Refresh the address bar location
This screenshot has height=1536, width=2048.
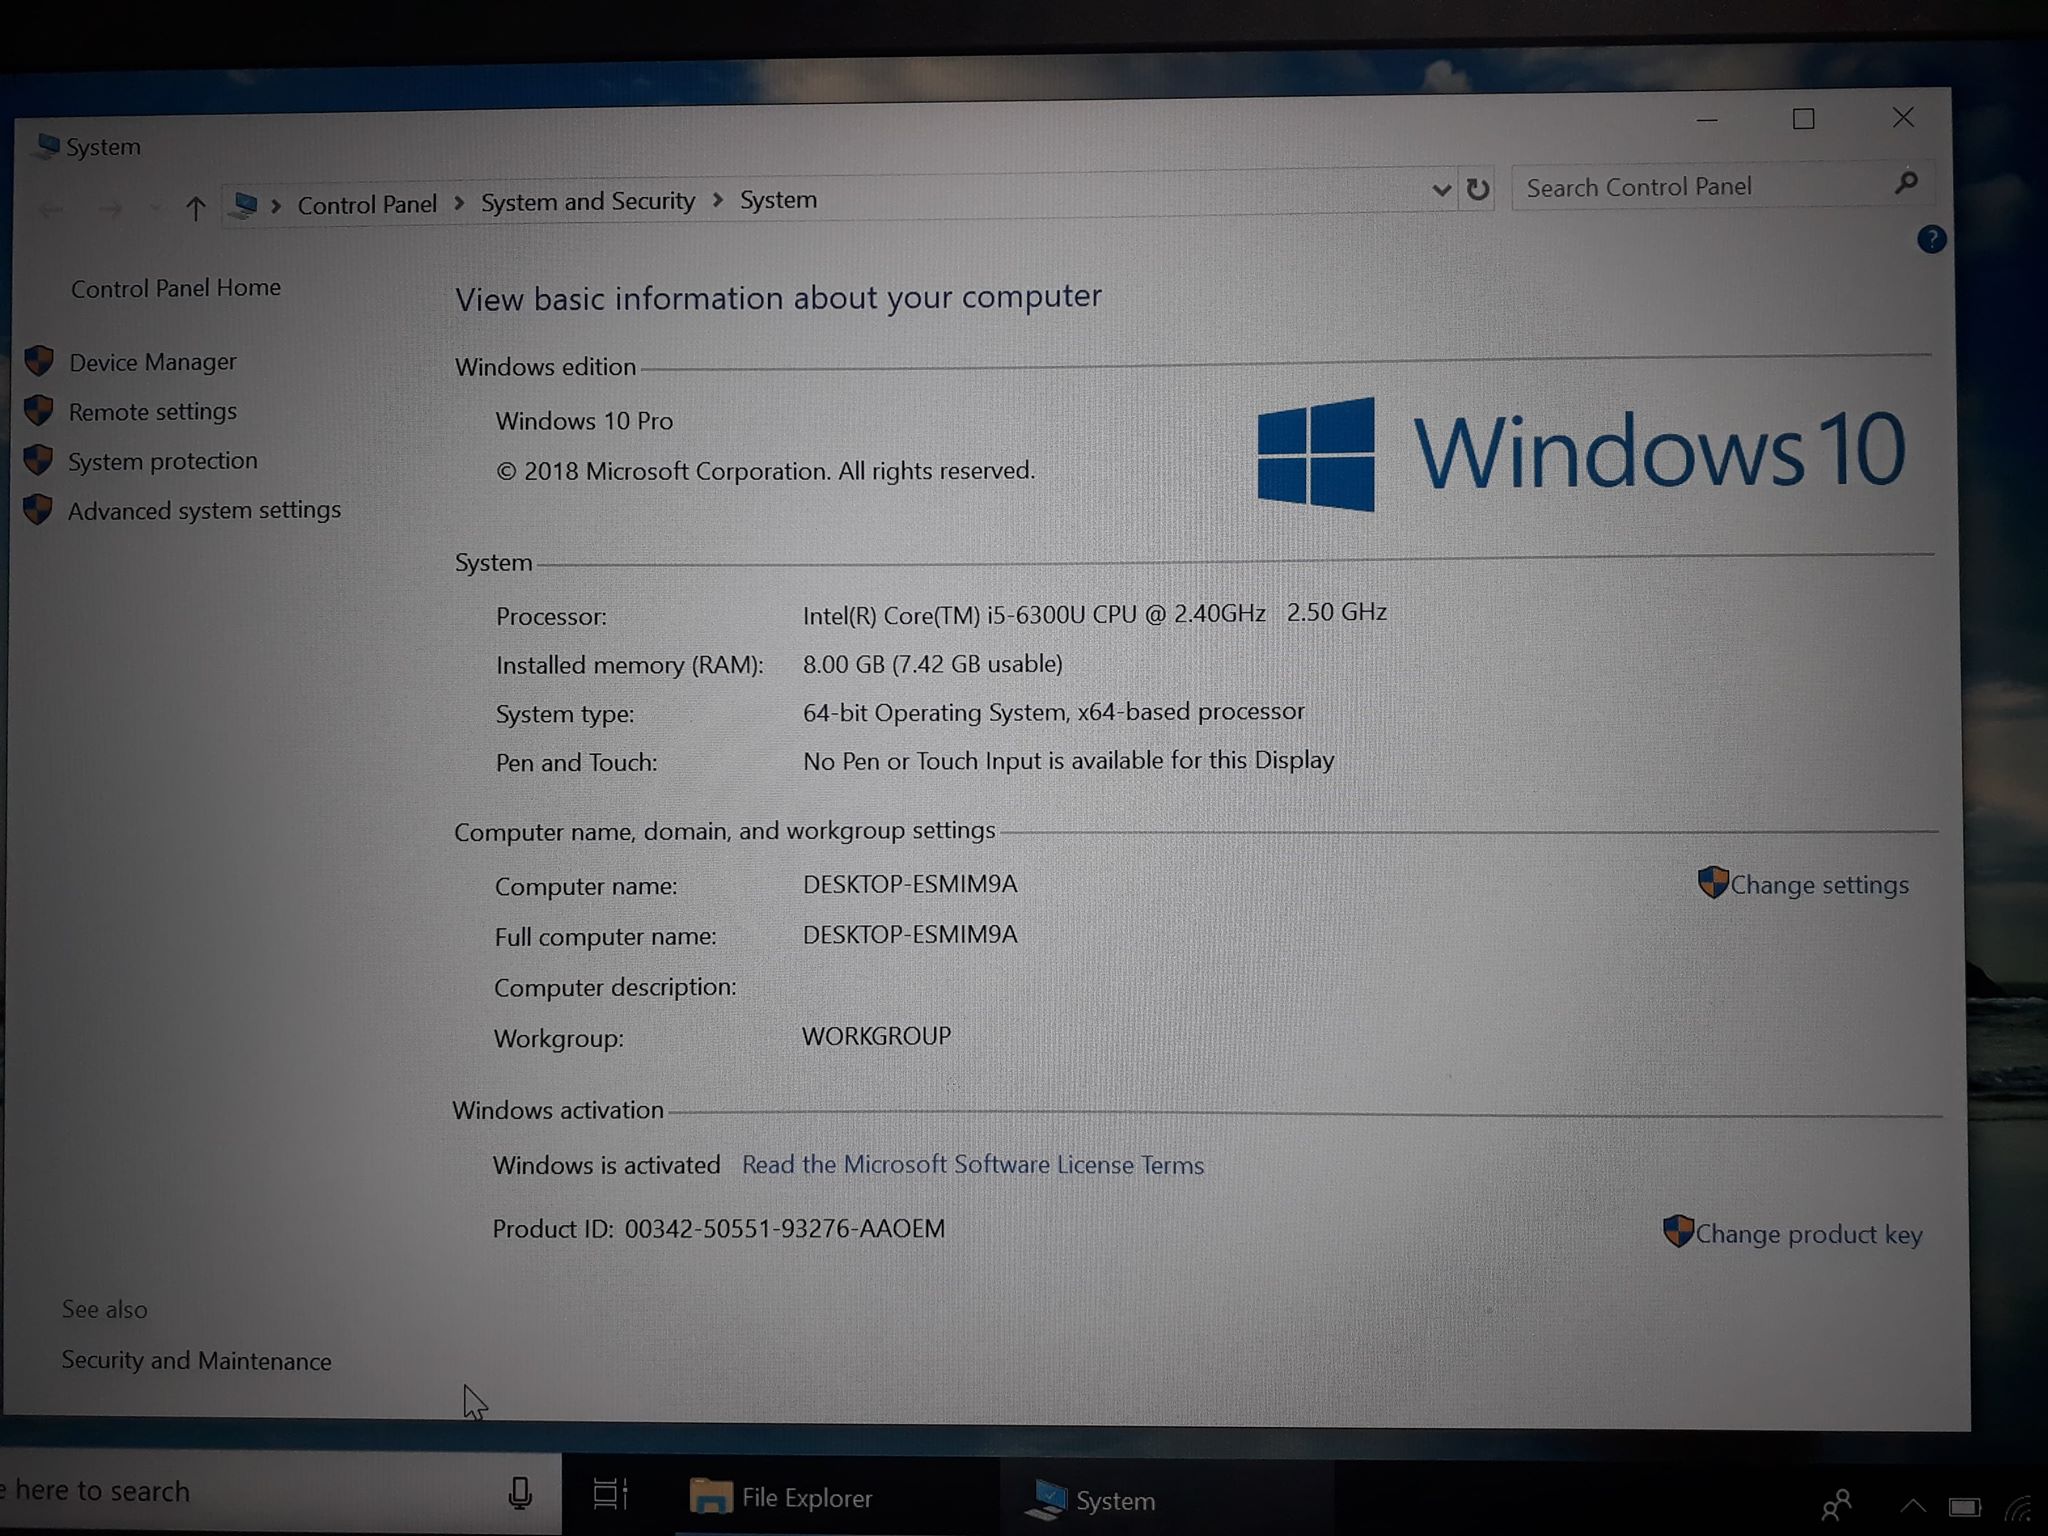[1478, 189]
